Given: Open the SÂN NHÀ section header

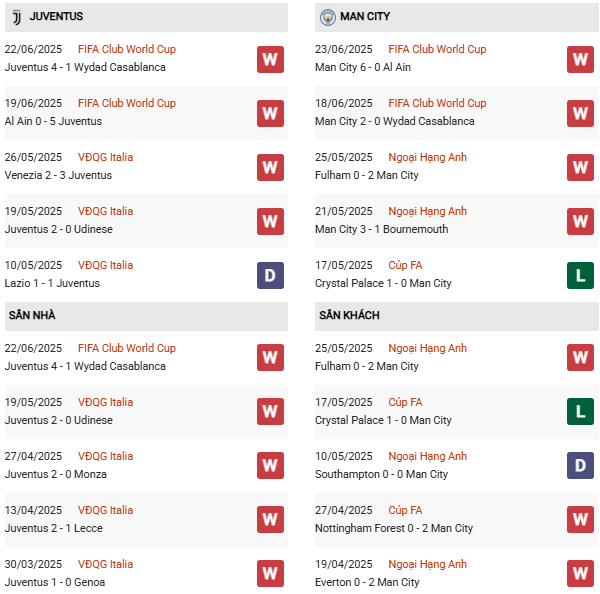Looking at the screenshot, I should [32, 315].
